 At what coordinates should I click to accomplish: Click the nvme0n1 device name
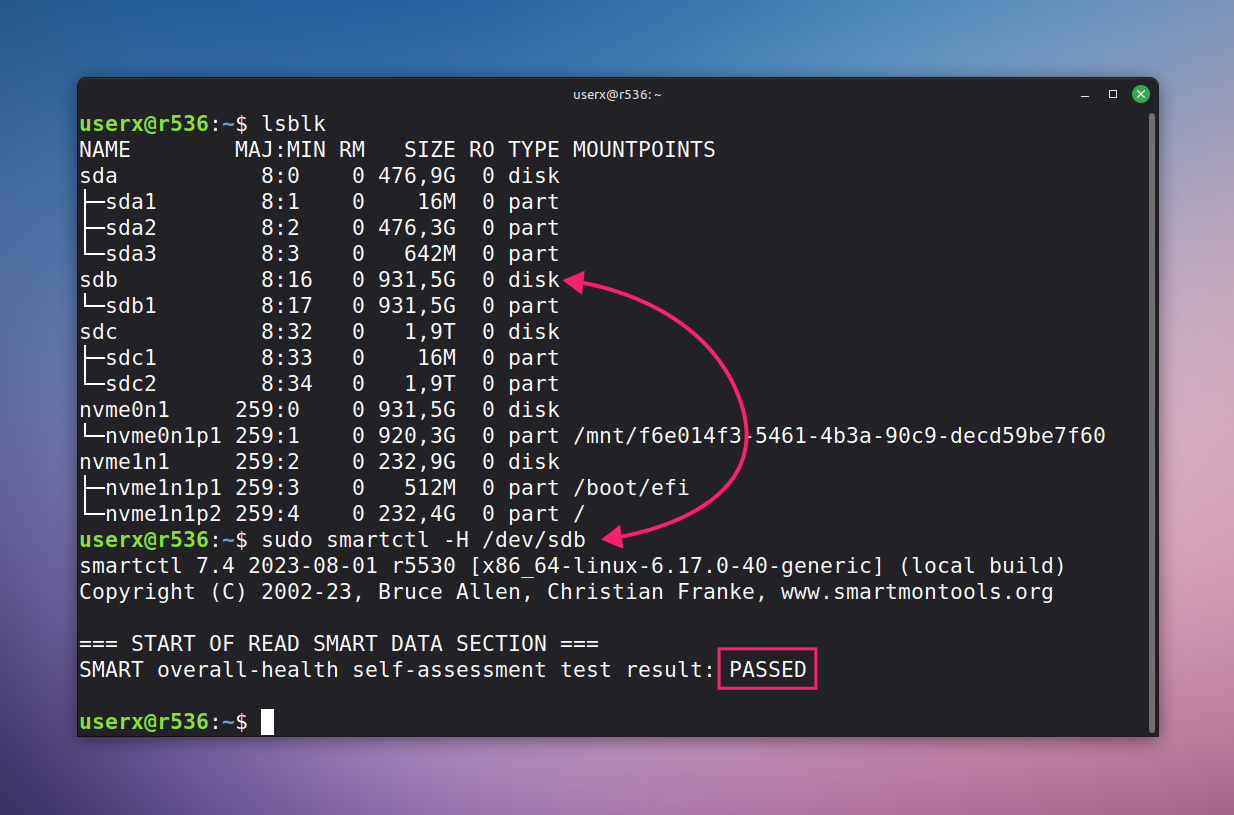(124, 410)
